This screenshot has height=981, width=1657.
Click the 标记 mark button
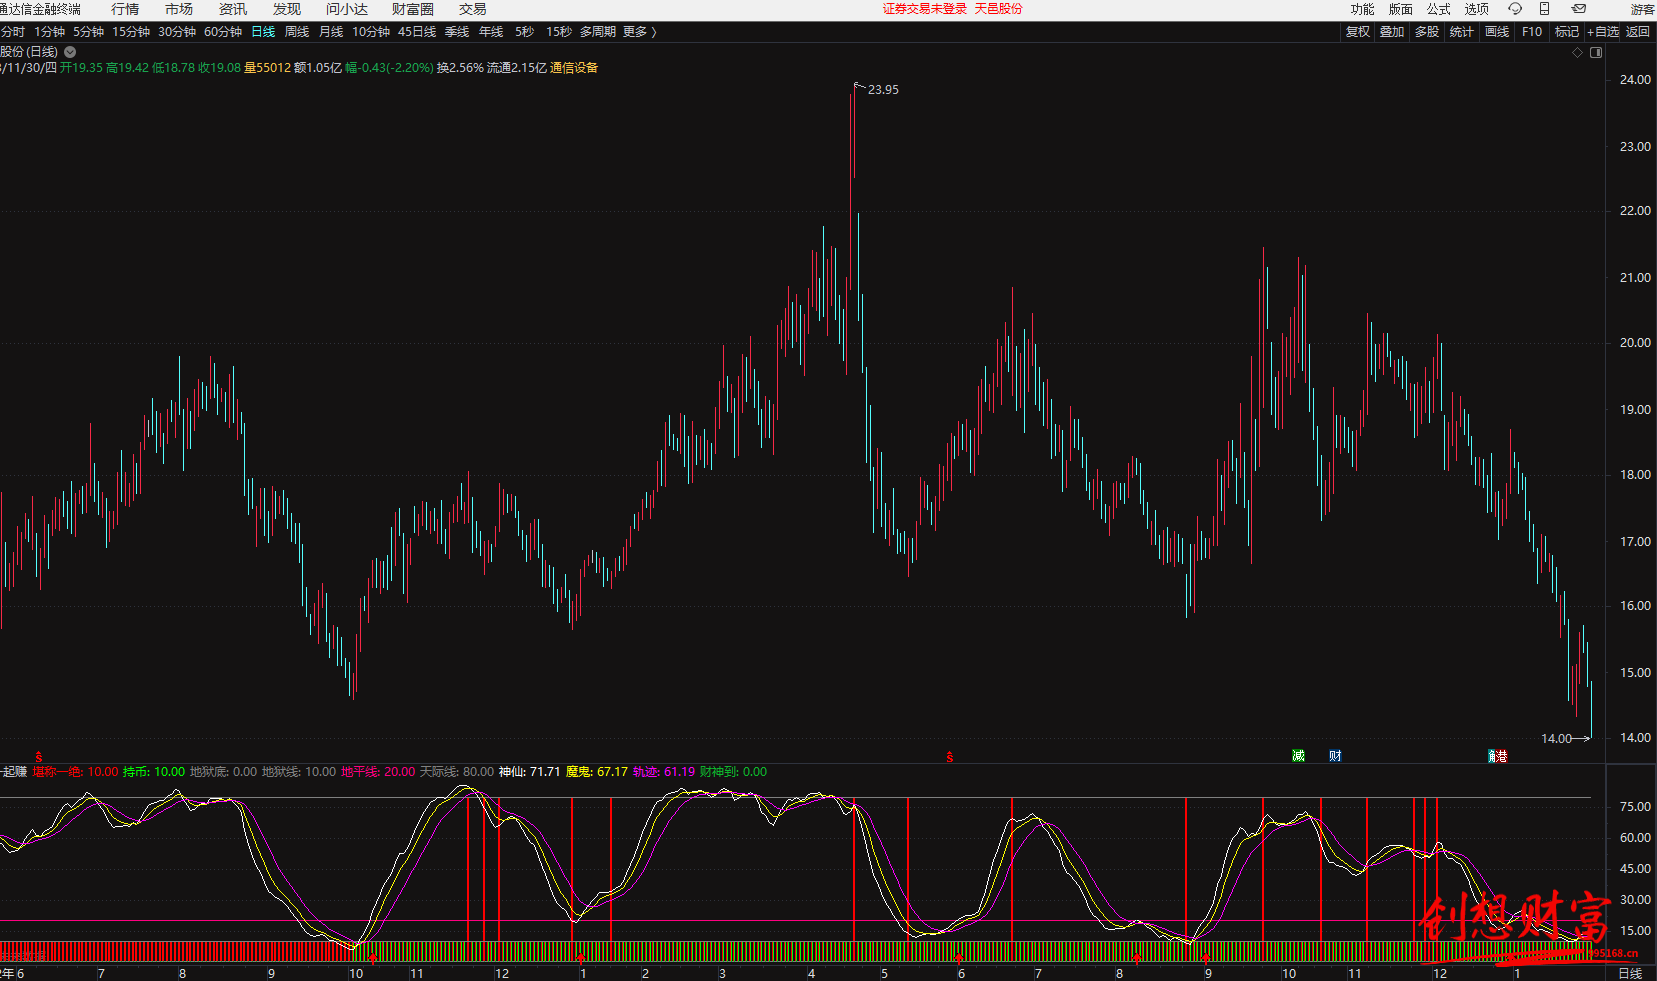point(1567,32)
